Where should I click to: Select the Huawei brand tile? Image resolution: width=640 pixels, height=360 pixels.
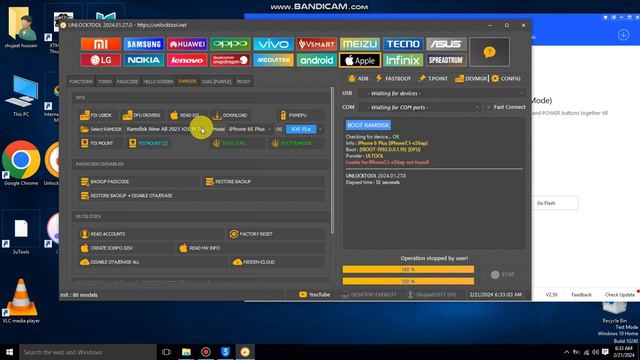pos(187,44)
